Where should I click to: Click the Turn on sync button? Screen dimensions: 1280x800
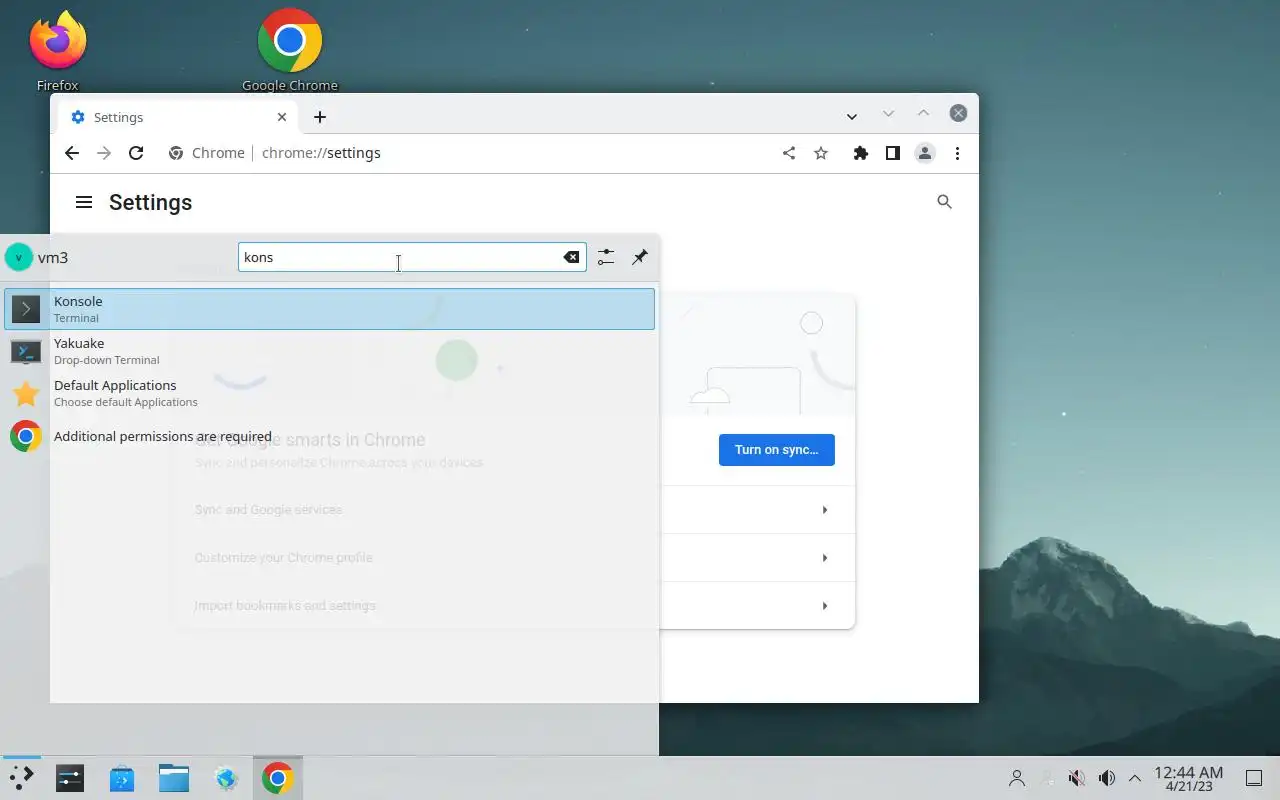(x=777, y=450)
